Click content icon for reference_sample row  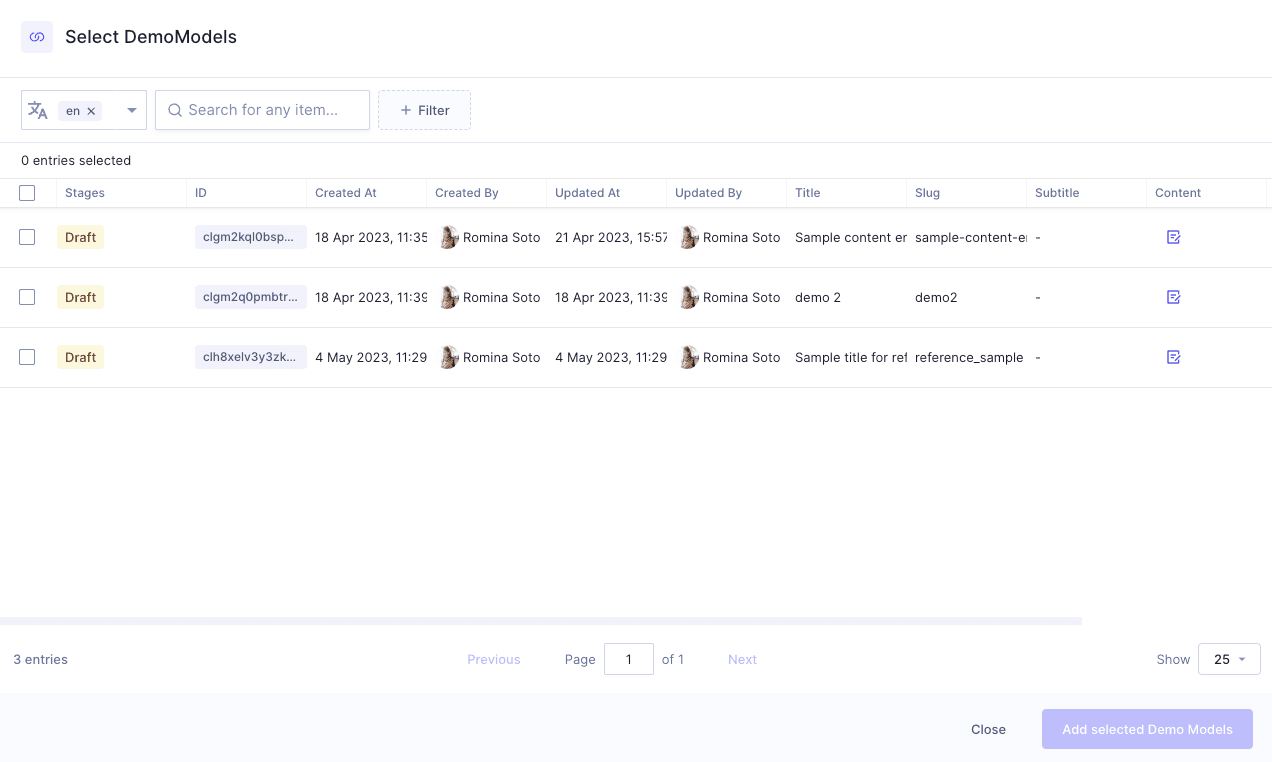coord(1173,357)
